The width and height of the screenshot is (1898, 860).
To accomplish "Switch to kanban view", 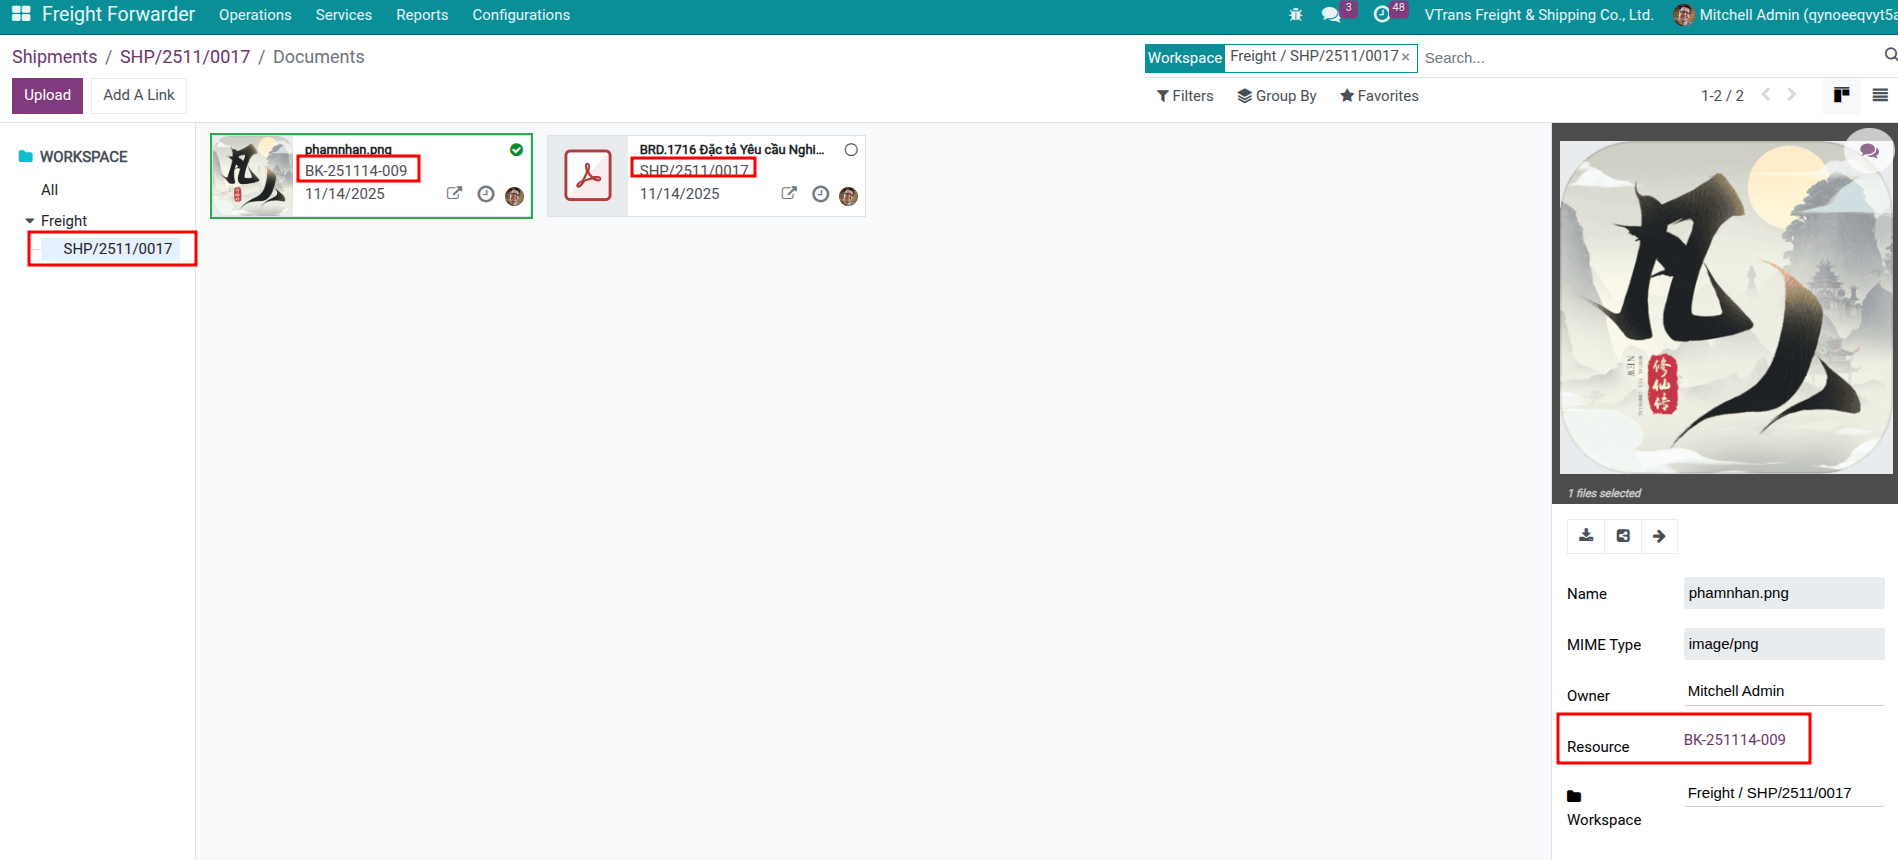I will tap(1841, 95).
